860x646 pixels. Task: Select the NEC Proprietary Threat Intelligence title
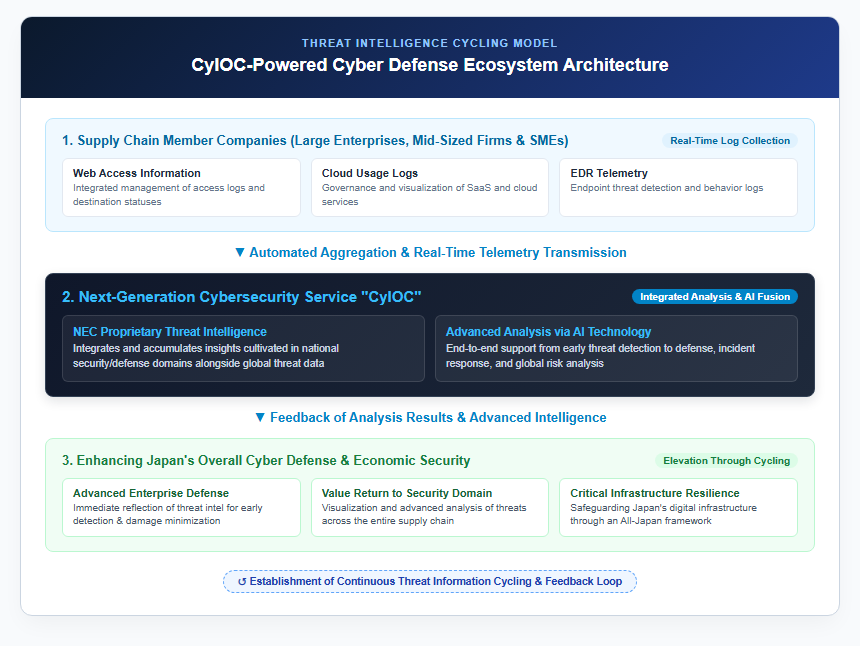coord(170,332)
